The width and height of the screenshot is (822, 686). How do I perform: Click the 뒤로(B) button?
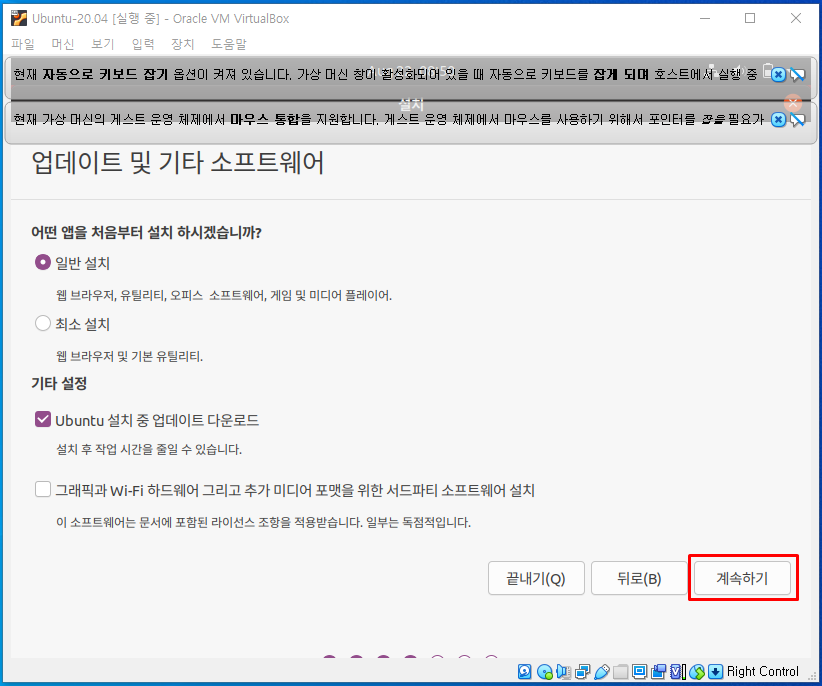(x=639, y=578)
